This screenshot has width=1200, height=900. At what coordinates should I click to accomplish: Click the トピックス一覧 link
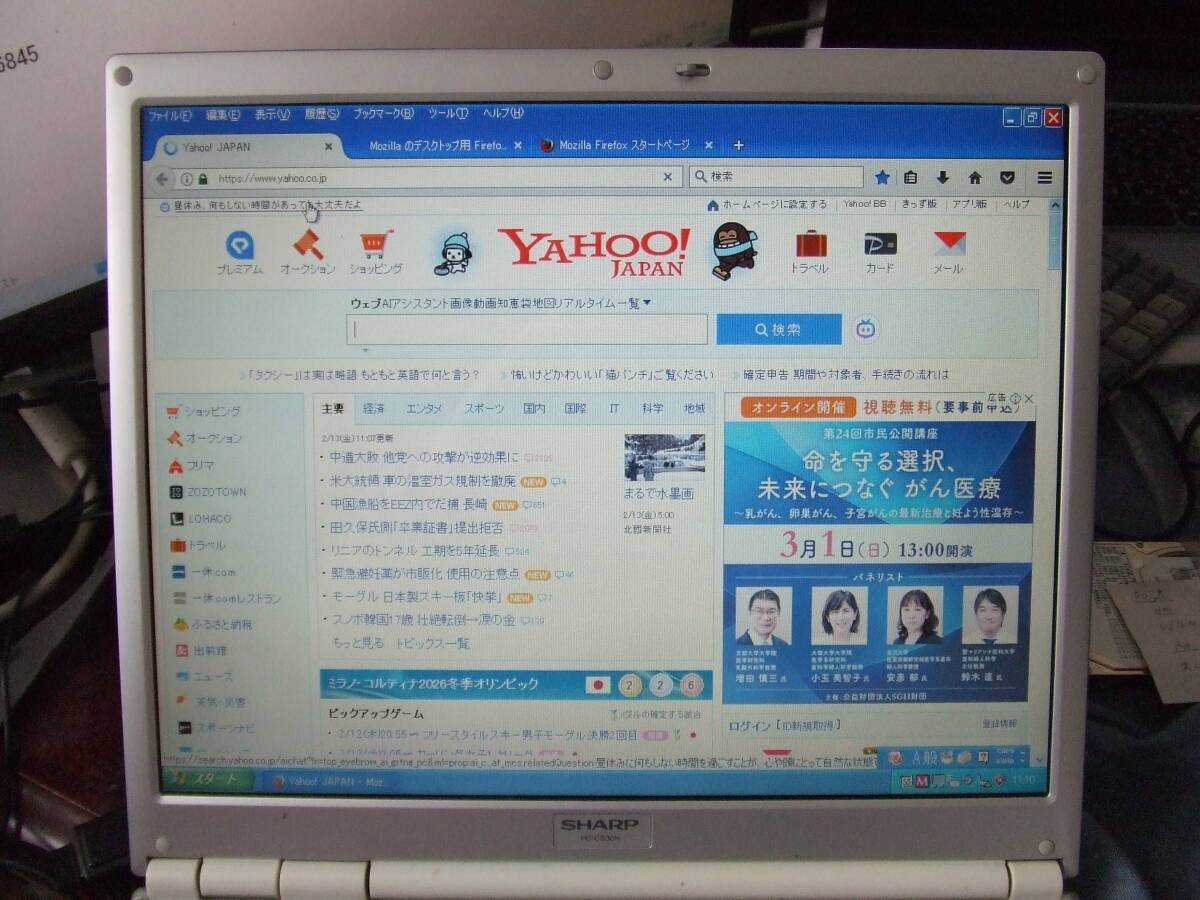tap(432, 643)
